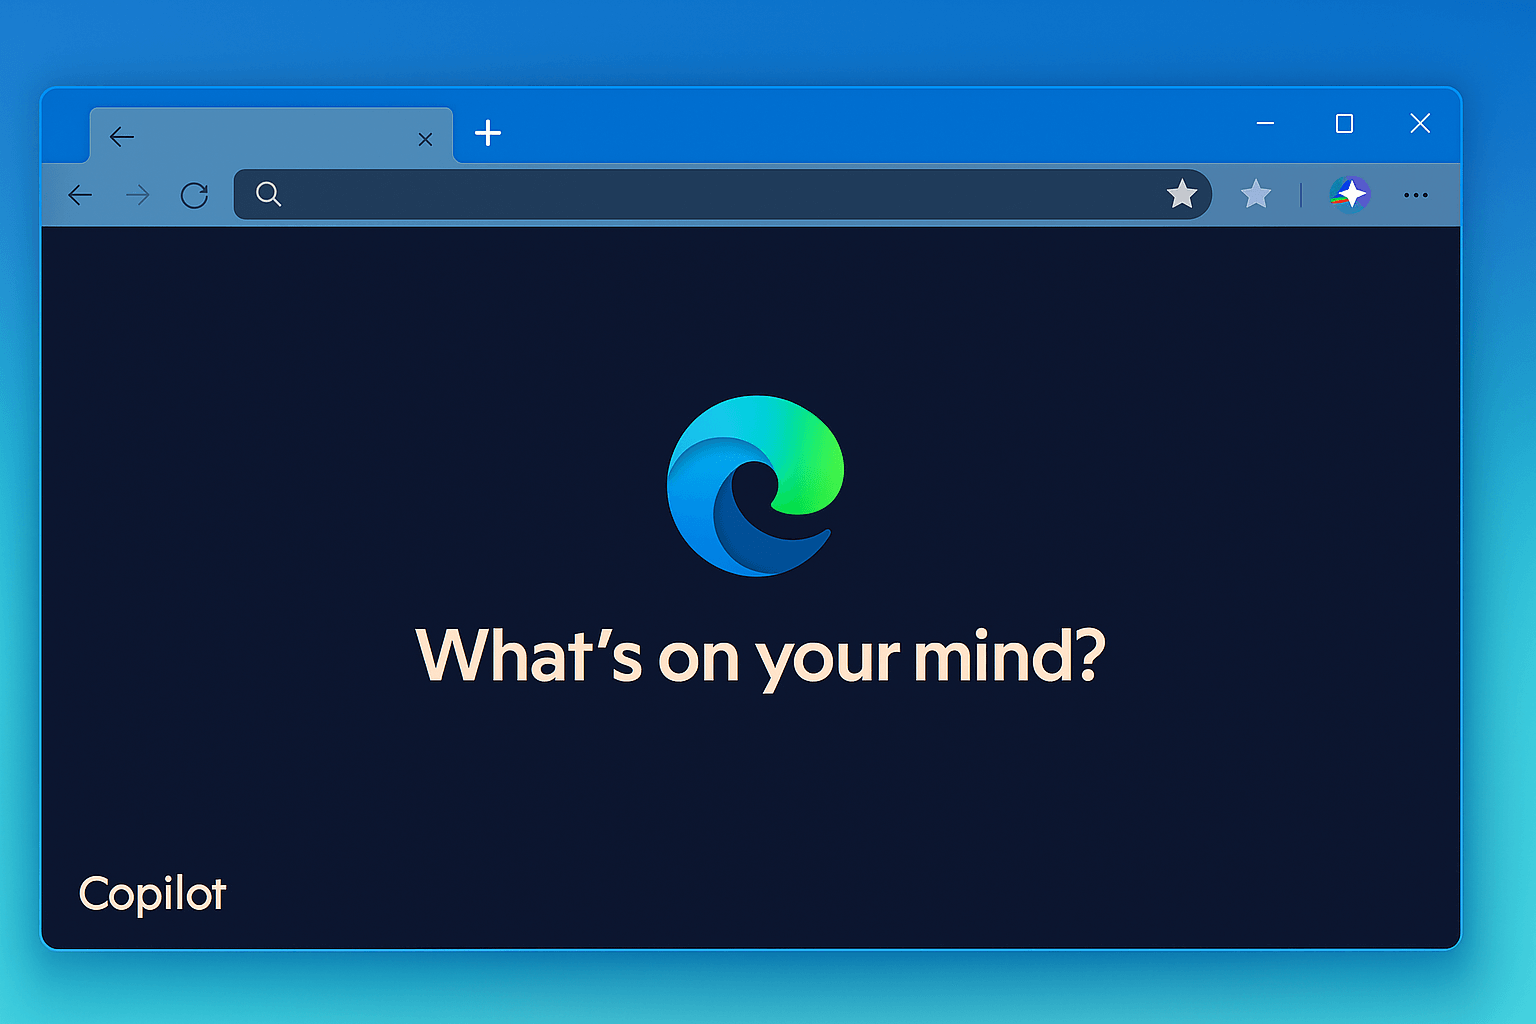Viewport: 1536px width, 1024px height.
Task: Click the forward navigation arrow
Action: [138, 195]
